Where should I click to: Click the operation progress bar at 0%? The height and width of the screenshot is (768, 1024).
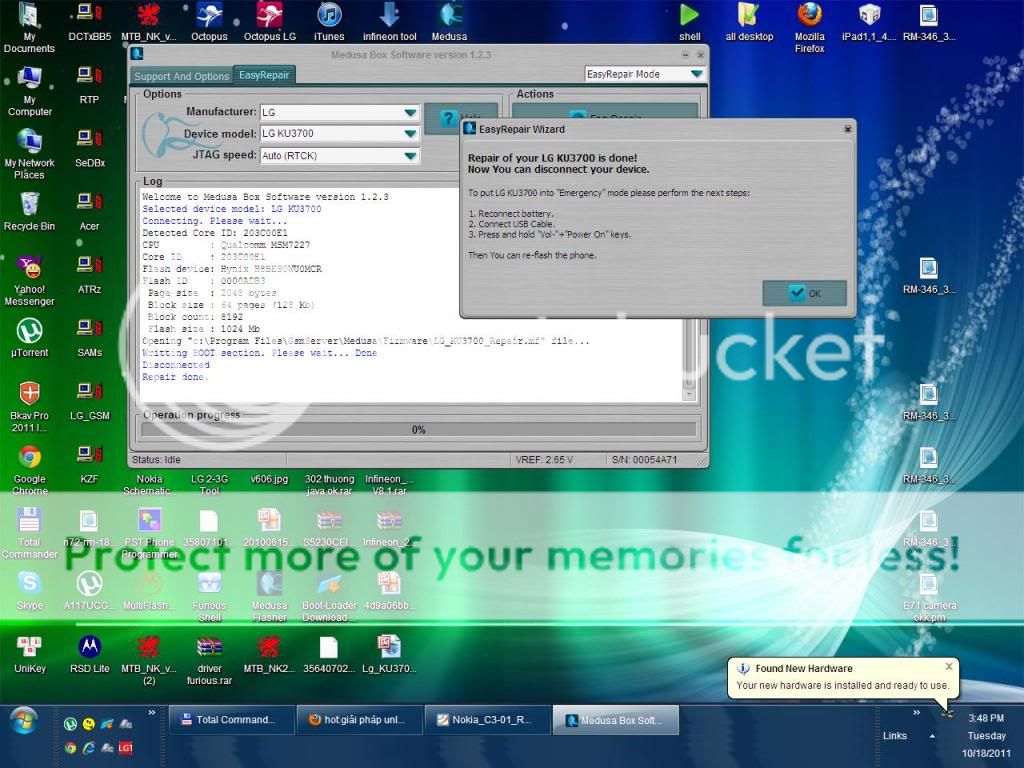(x=419, y=430)
